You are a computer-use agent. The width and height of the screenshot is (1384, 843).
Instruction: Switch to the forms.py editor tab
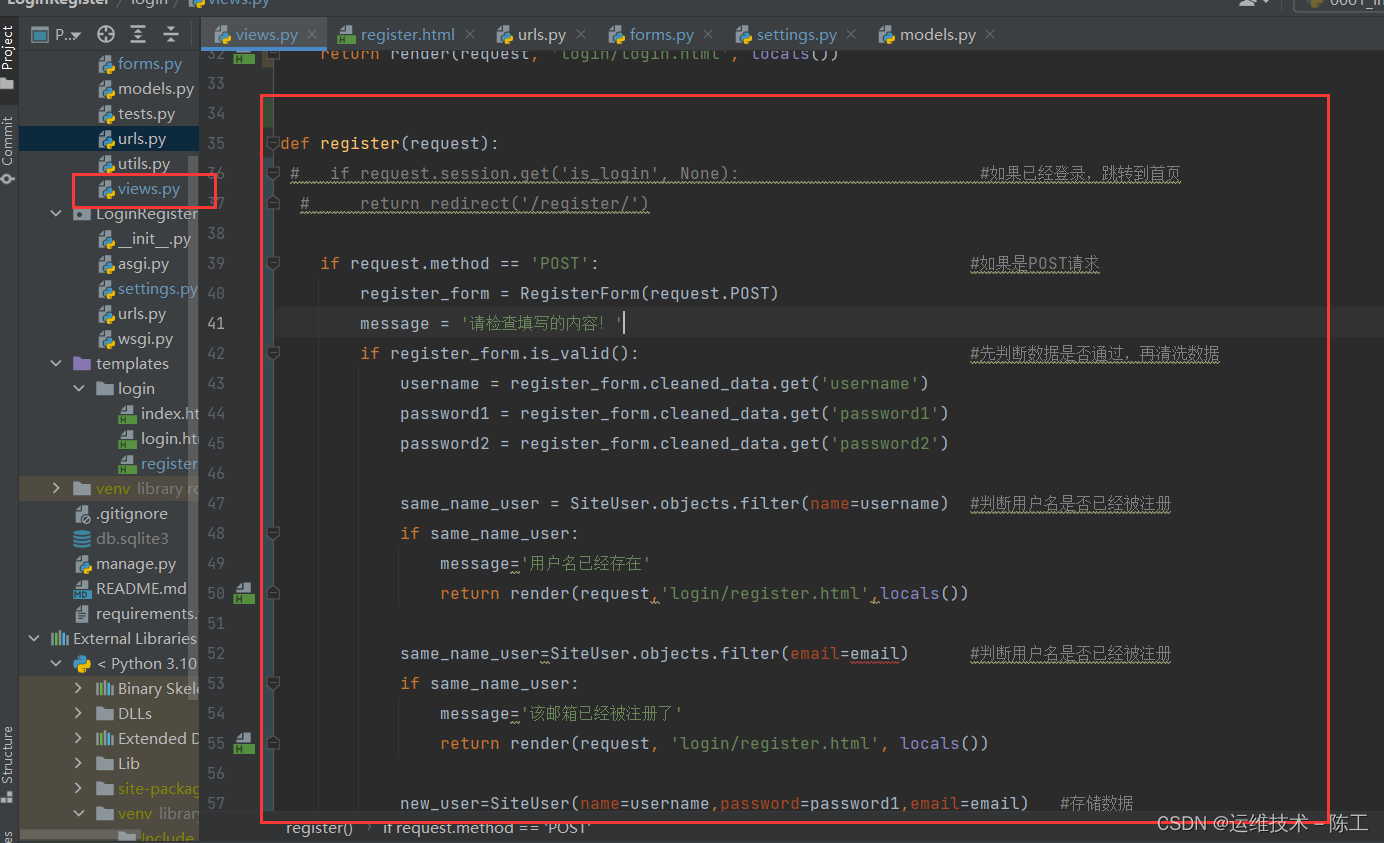pos(661,35)
